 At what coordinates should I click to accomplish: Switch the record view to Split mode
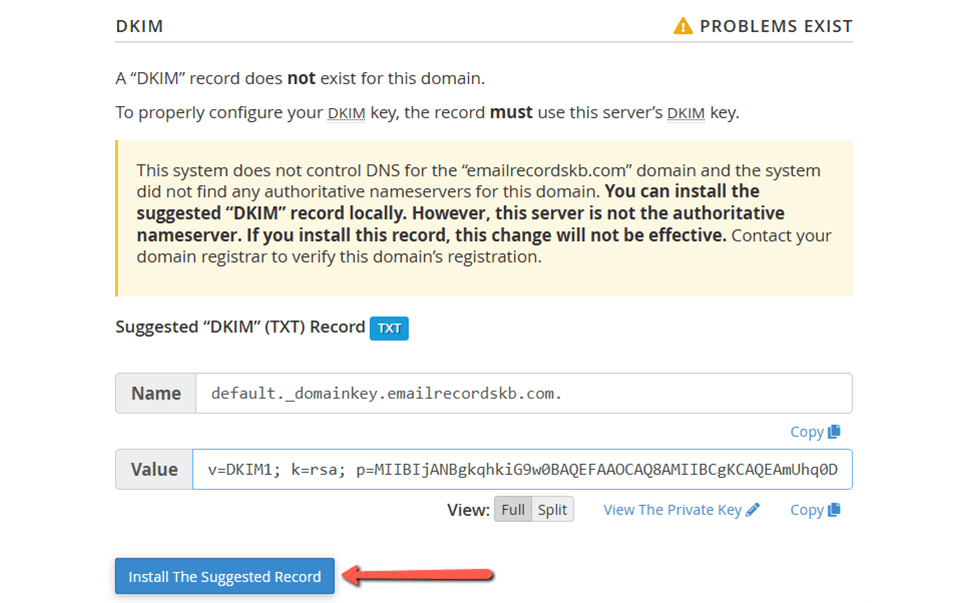click(x=554, y=509)
